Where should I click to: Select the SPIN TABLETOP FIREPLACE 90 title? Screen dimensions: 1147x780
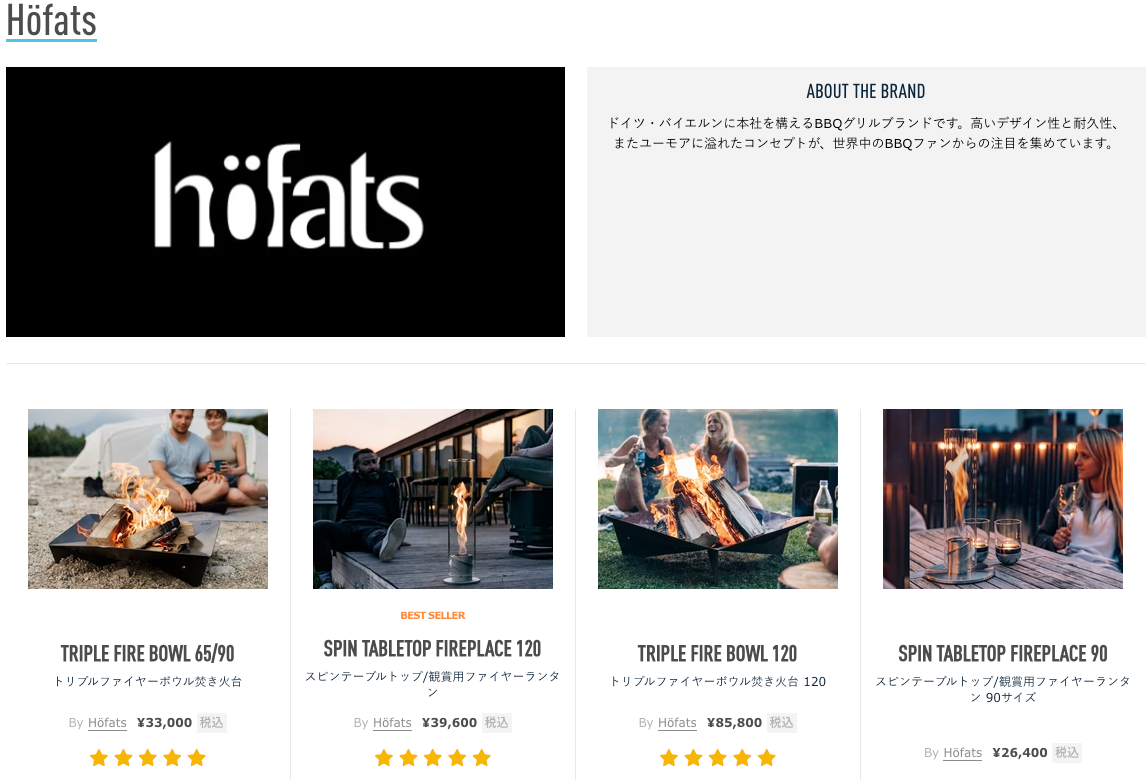[x=1003, y=653]
